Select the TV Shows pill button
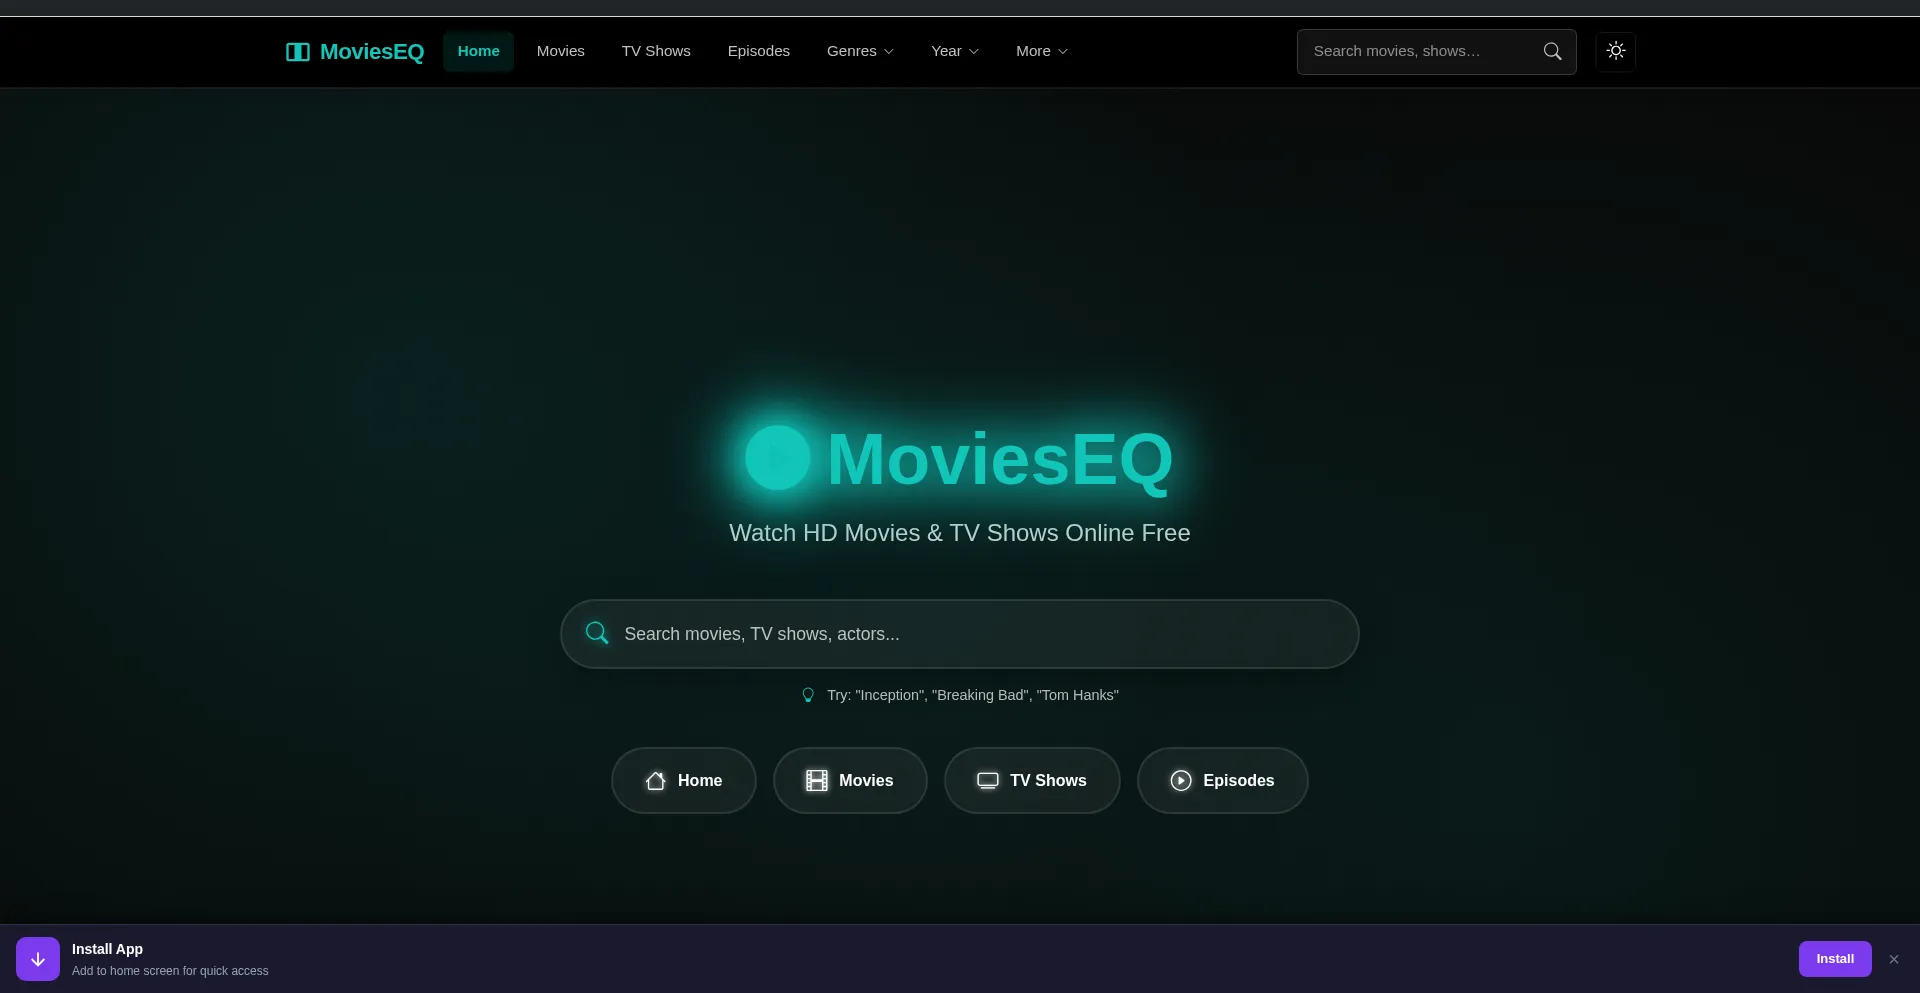The height and width of the screenshot is (993, 1920). coord(1032,781)
